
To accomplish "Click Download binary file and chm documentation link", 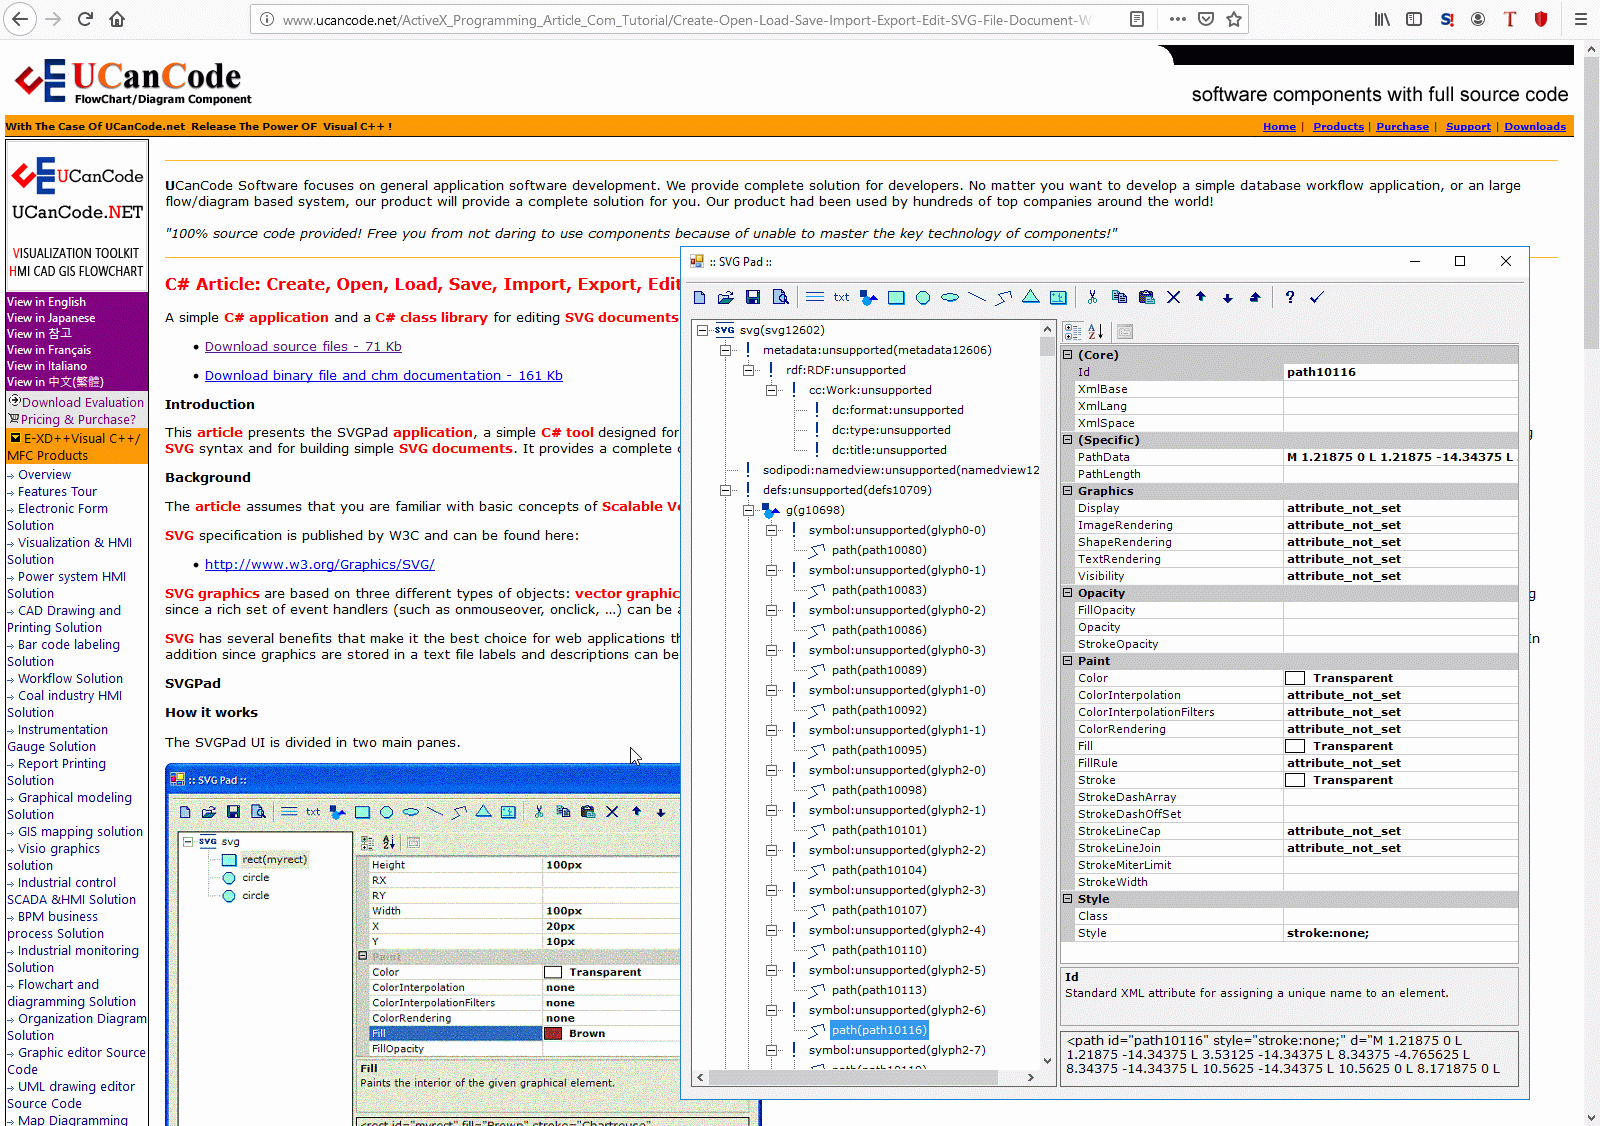I will coord(384,376).
